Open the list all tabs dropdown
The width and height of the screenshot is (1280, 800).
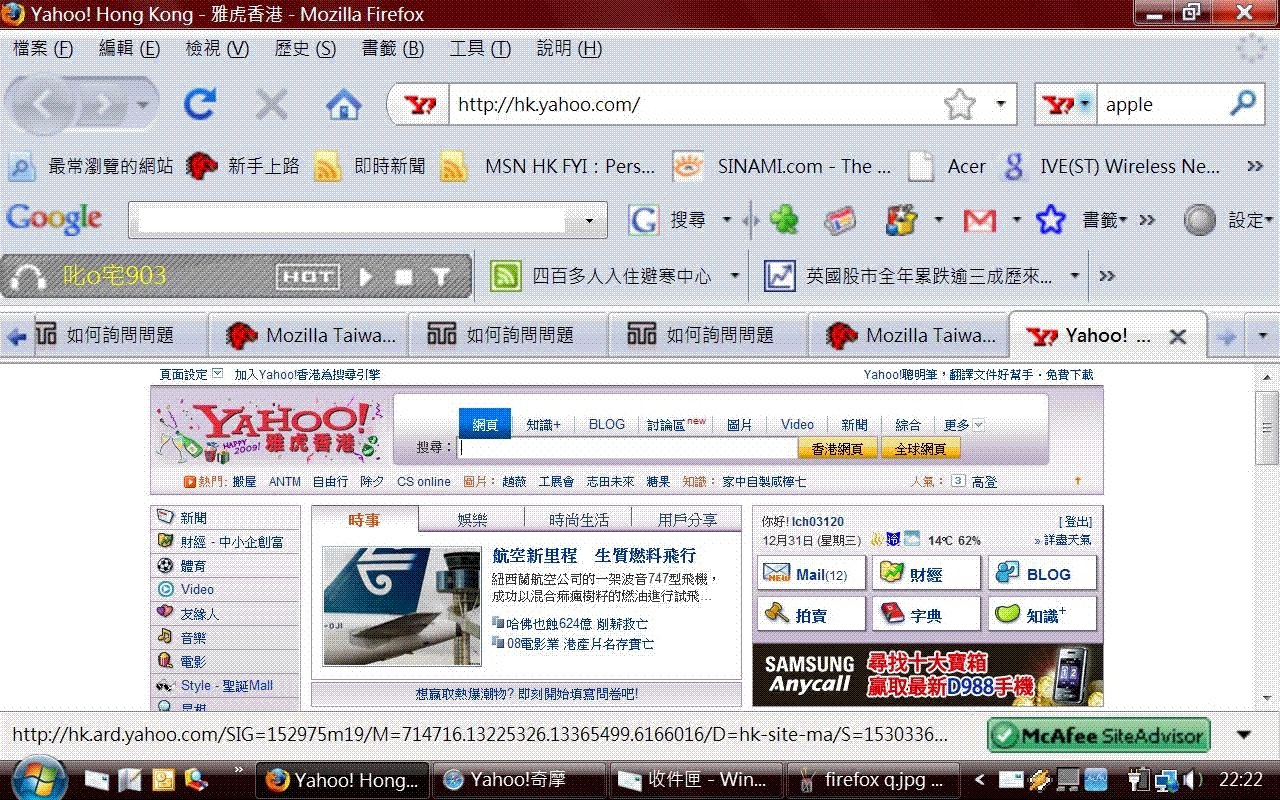pos(1263,336)
